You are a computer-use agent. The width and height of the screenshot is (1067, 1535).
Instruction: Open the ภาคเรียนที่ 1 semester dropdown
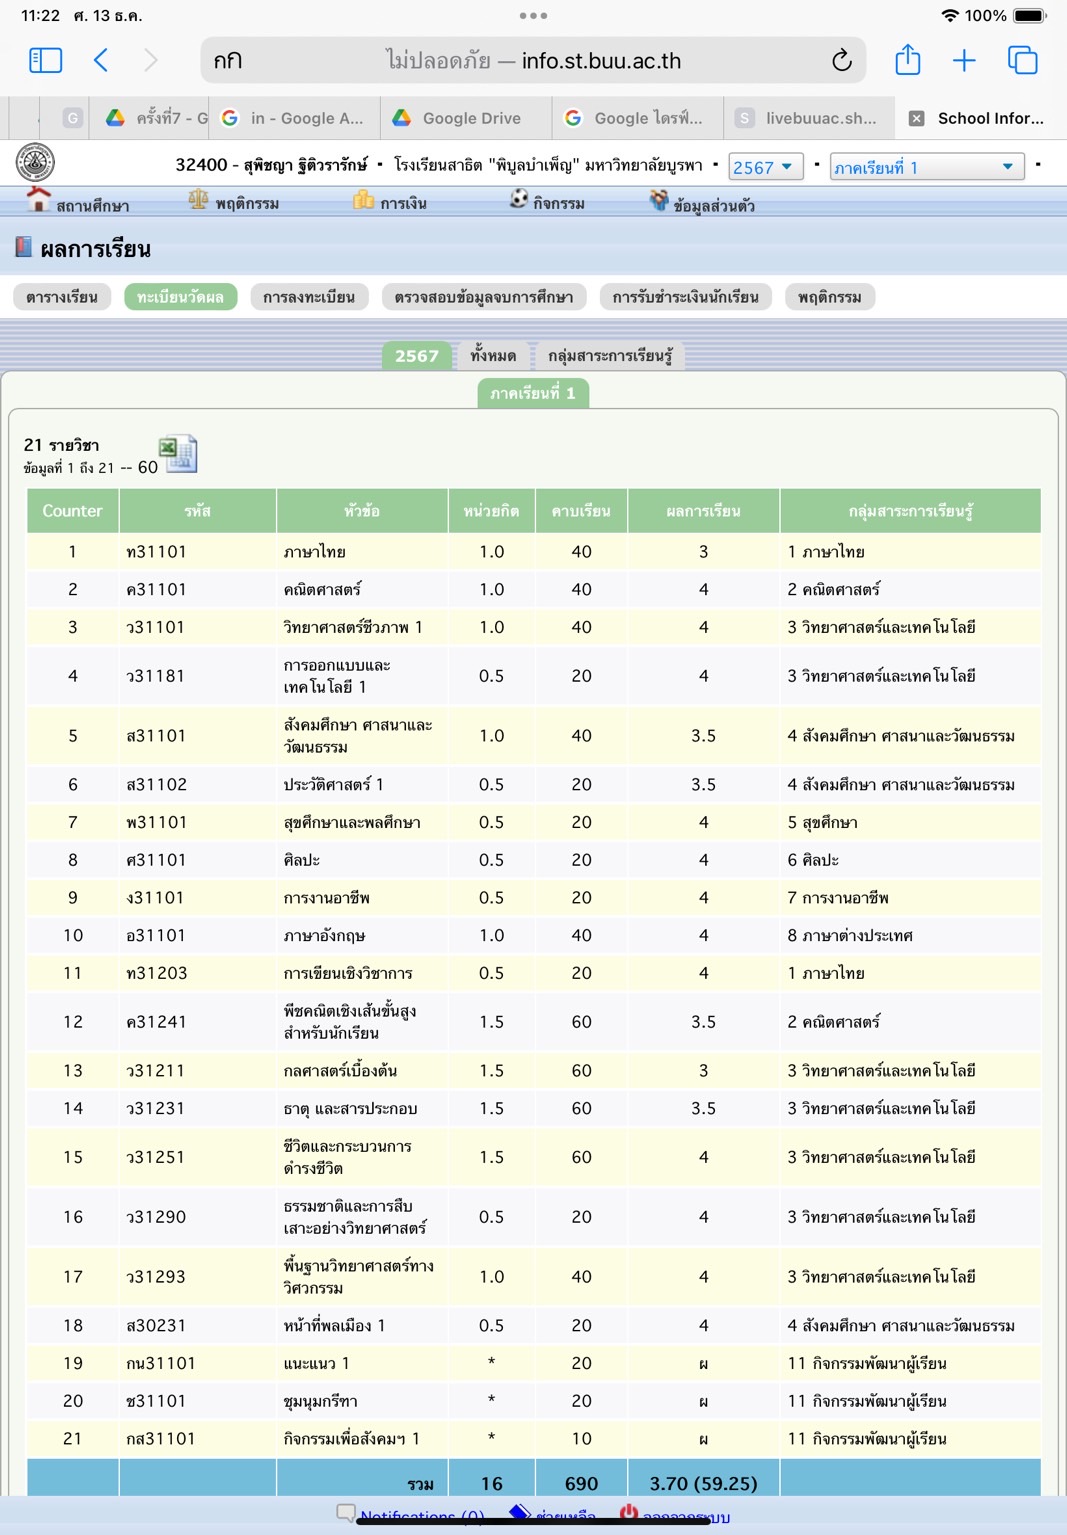[927, 167]
